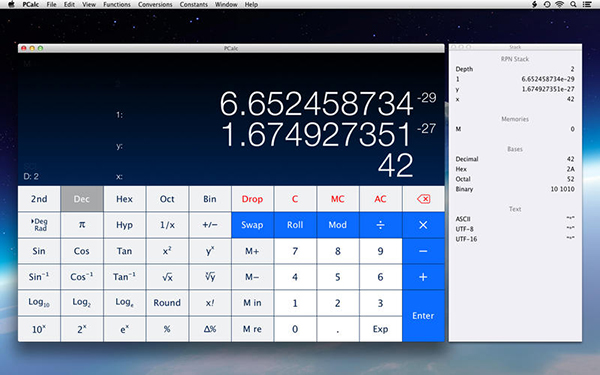Toggle the Hyp hyperbolic key

(x=124, y=225)
